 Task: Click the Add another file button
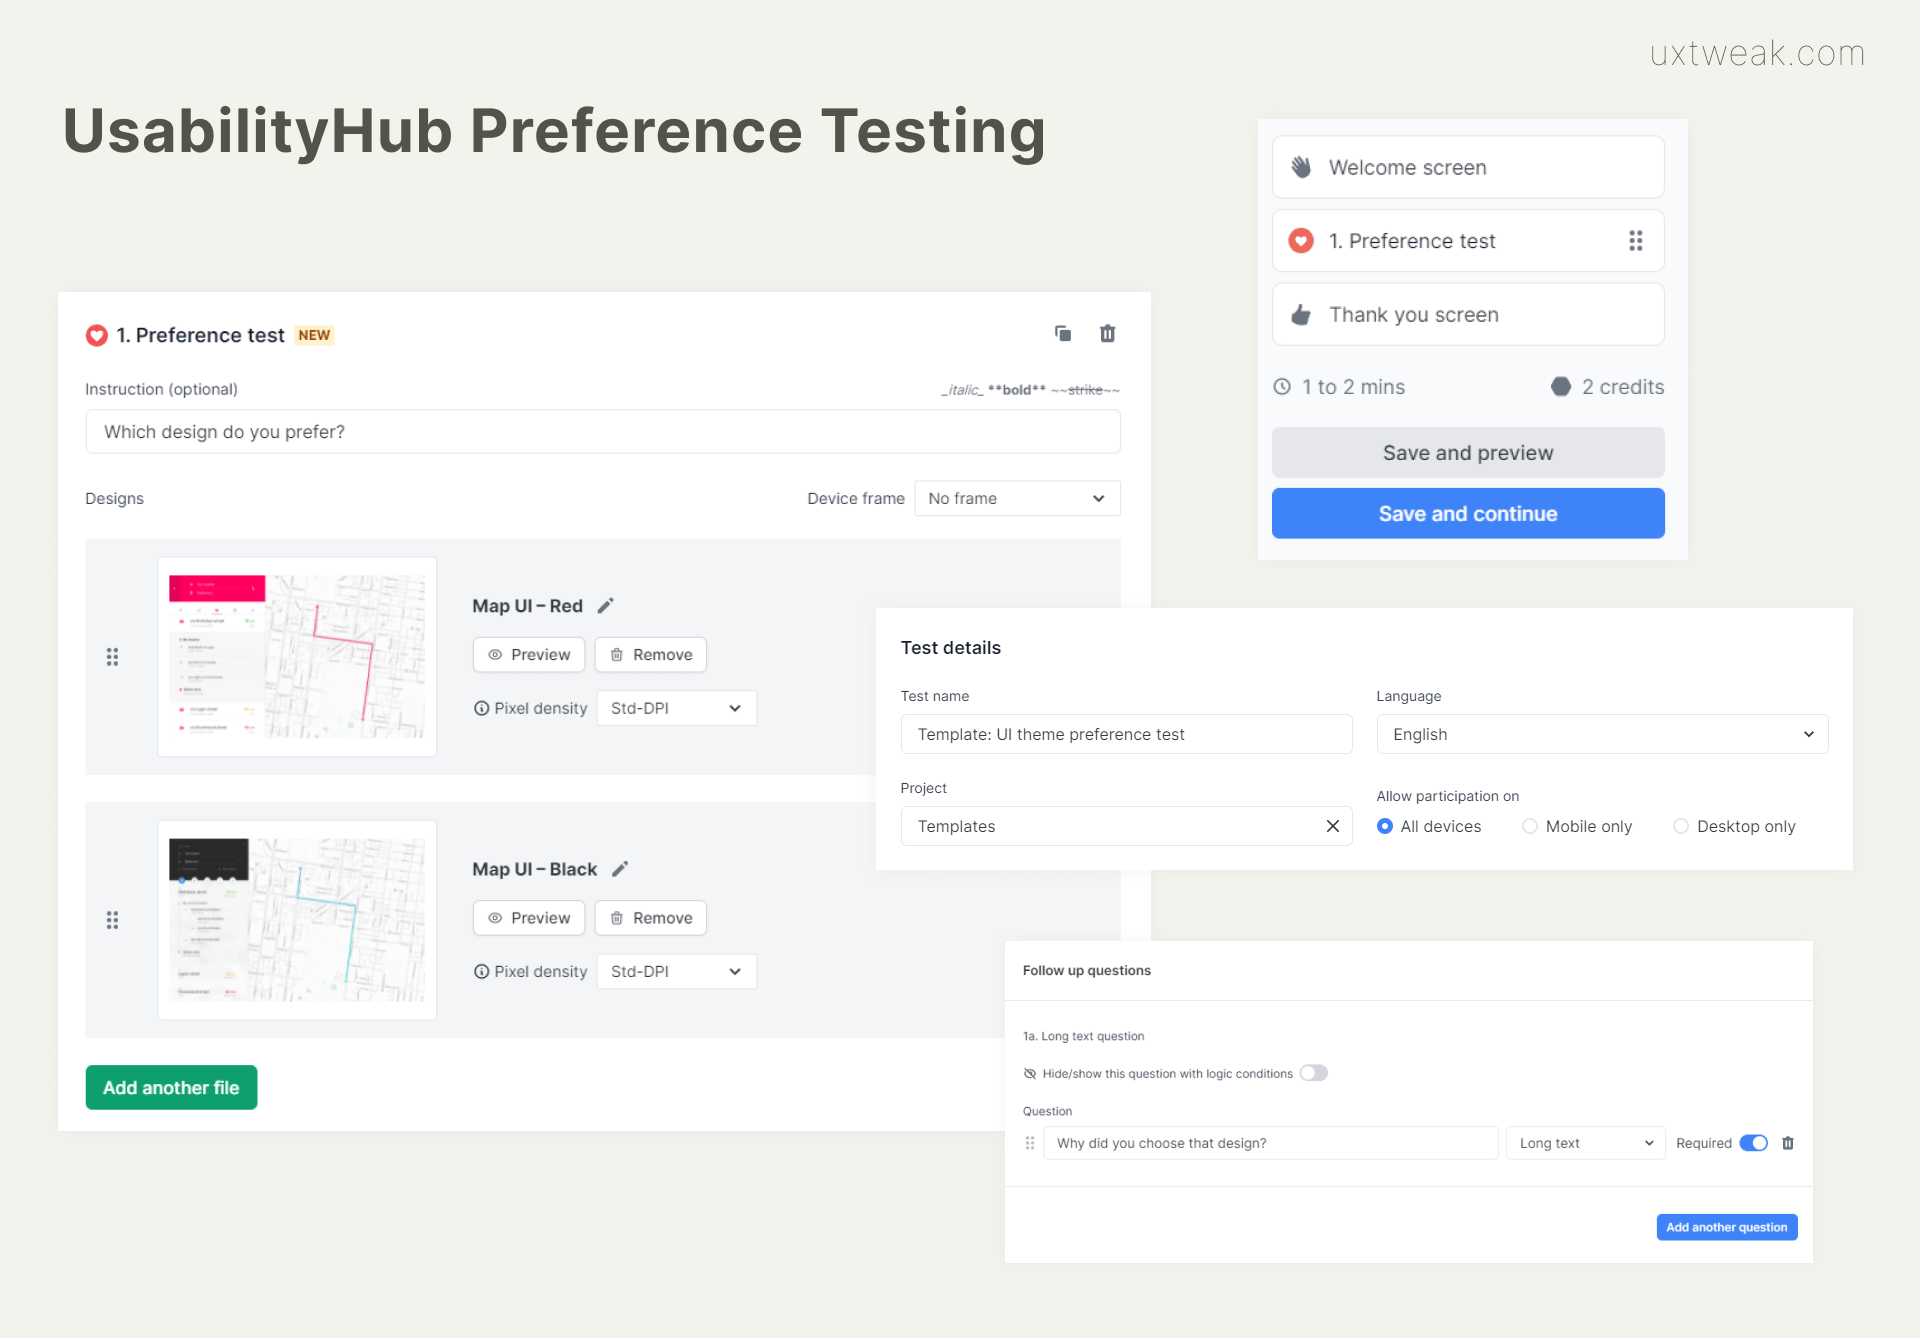tap(171, 1087)
